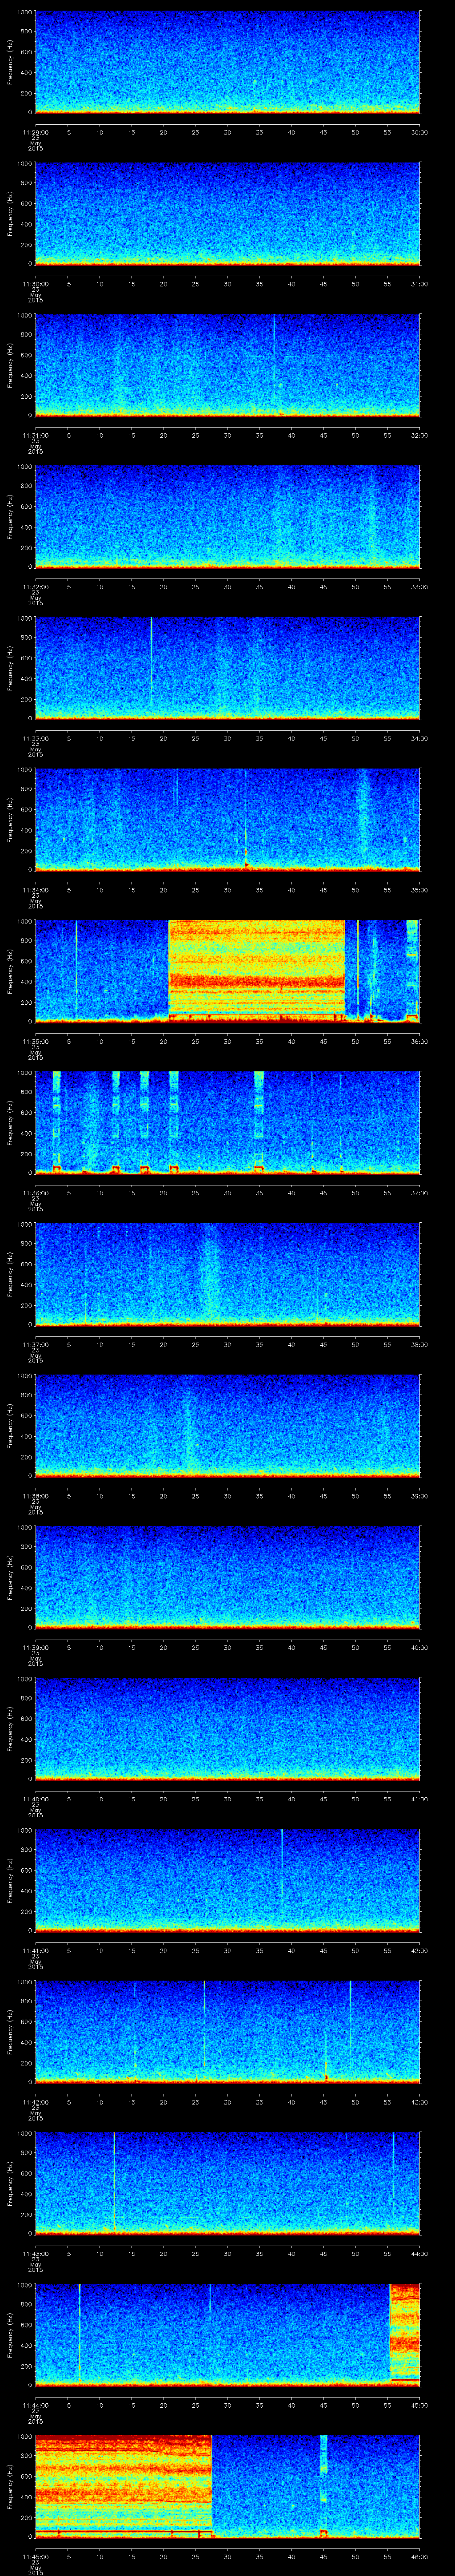Click the '30:00' end label of the first panel
The image size is (455, 2576).
tap(420, 132)
